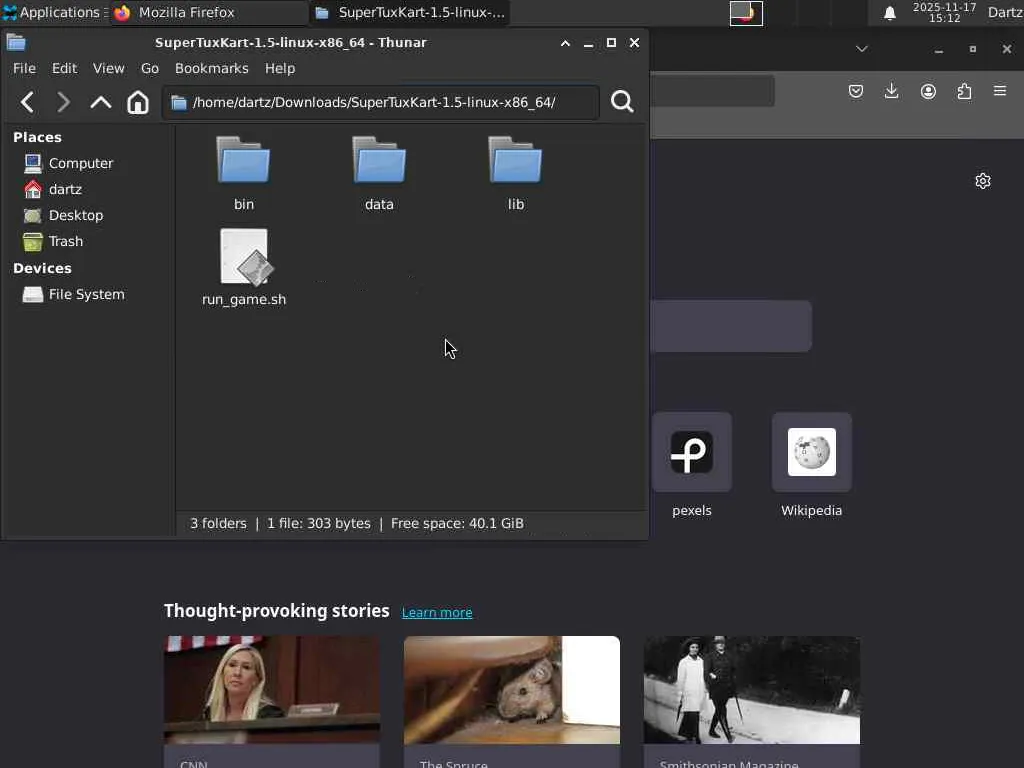Open the Bookmarks menu
Viewport: 1024px width, 768px height.
[x=212, y=69]
